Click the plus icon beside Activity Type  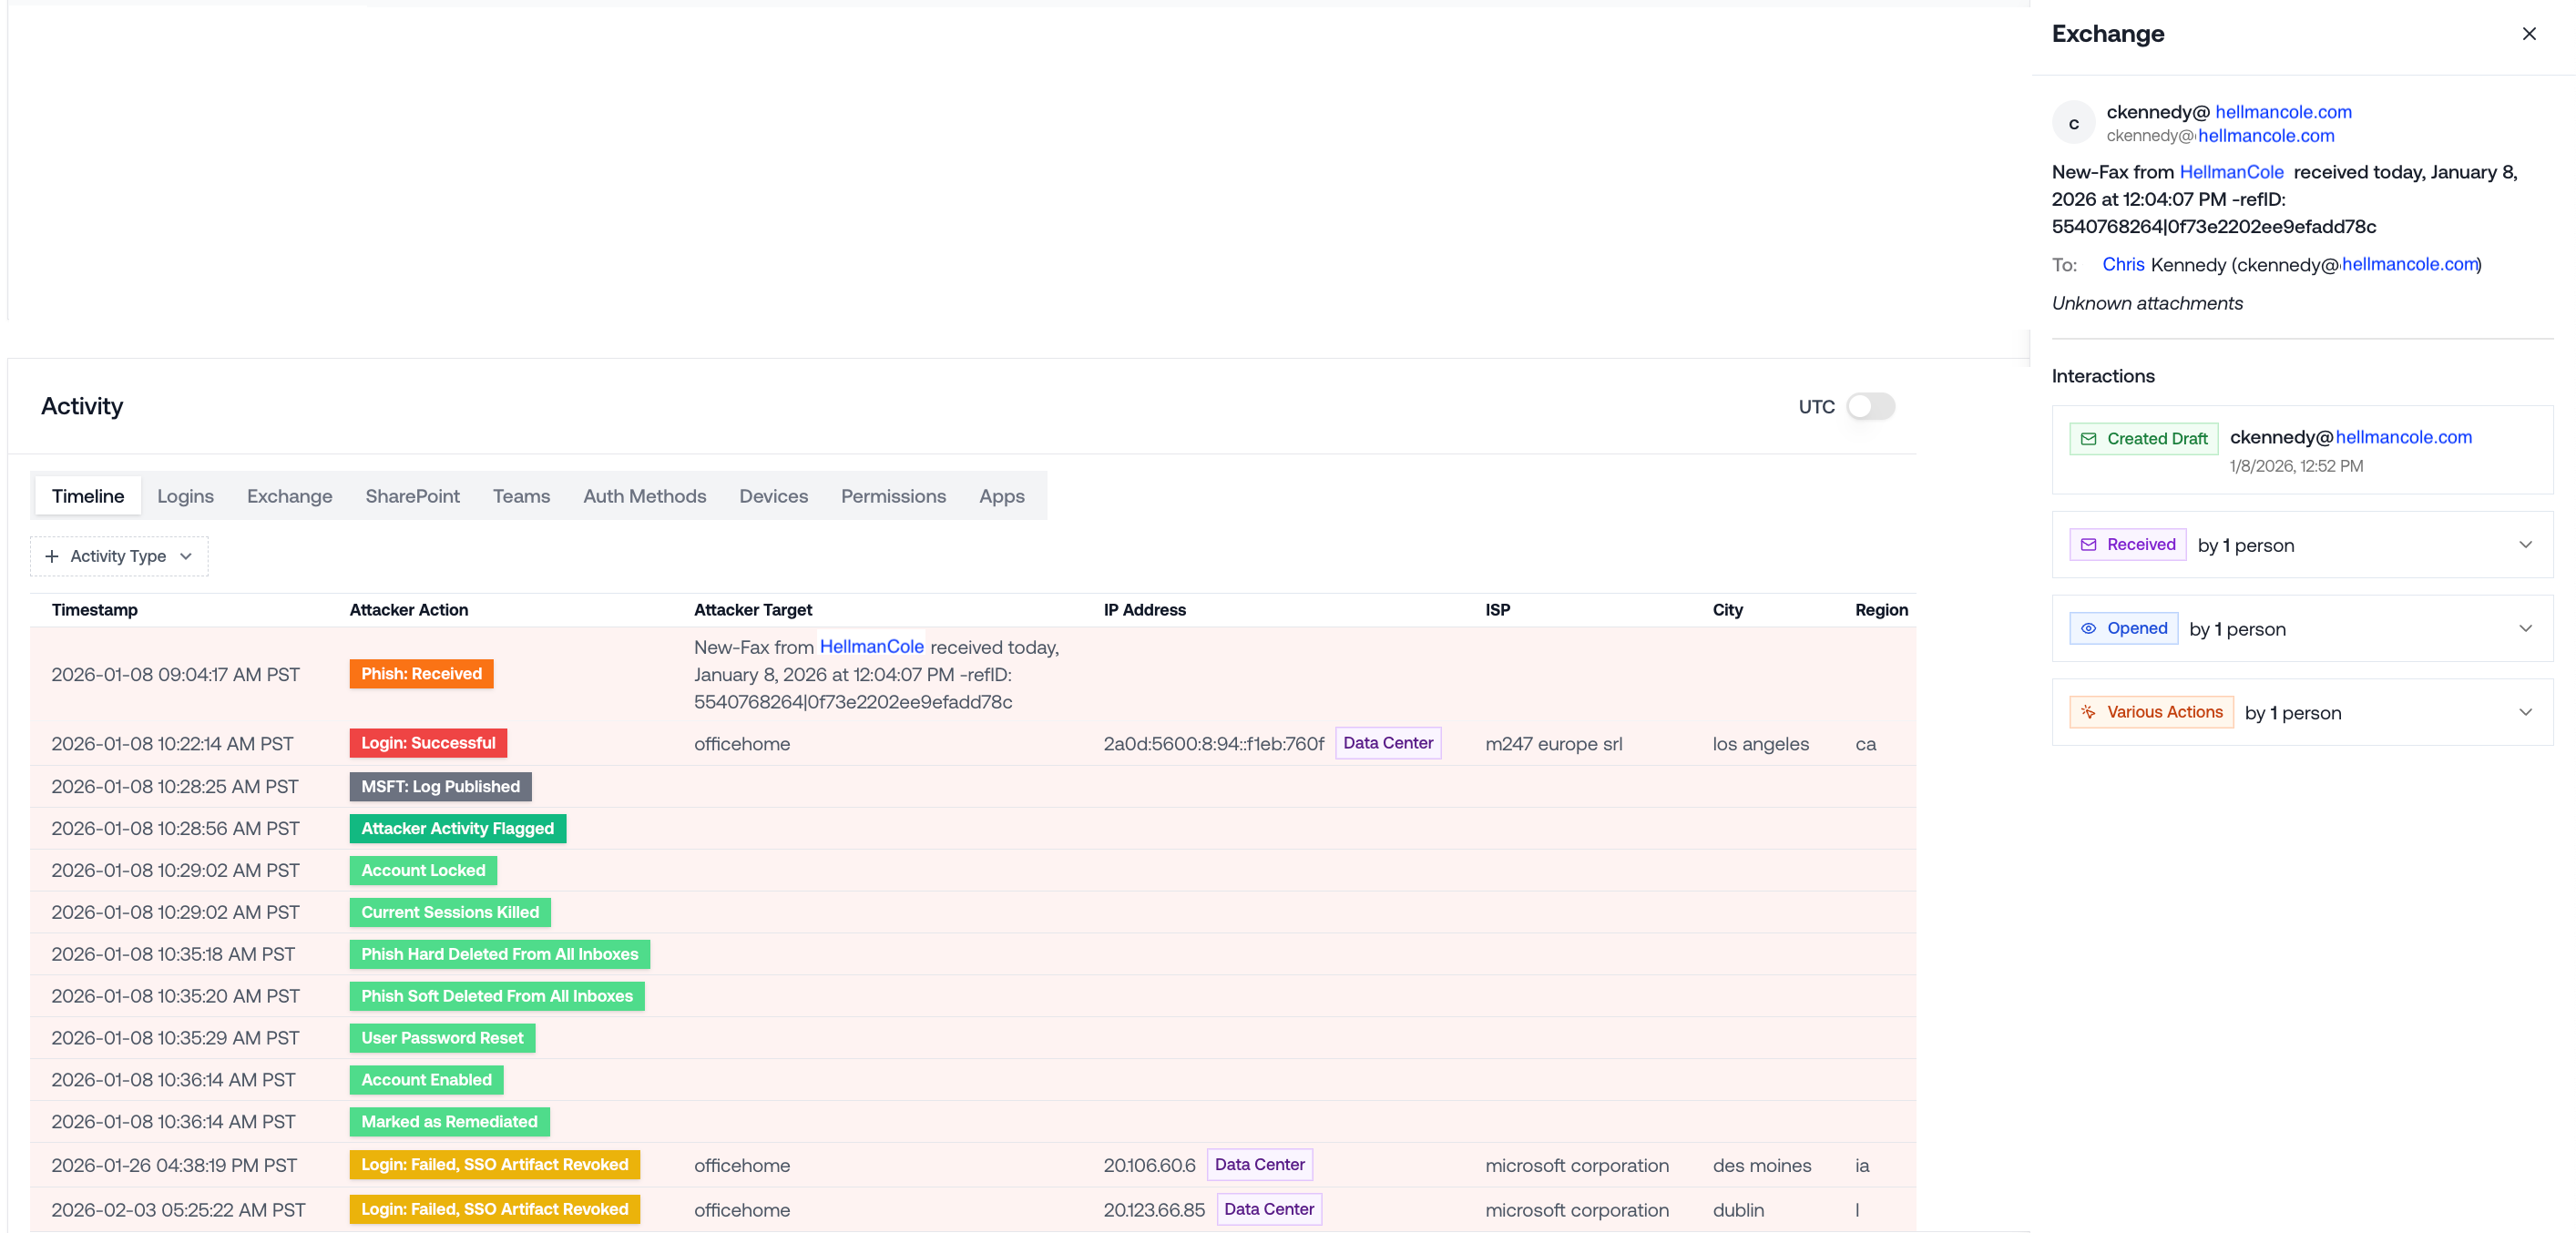tap(52, 557)
